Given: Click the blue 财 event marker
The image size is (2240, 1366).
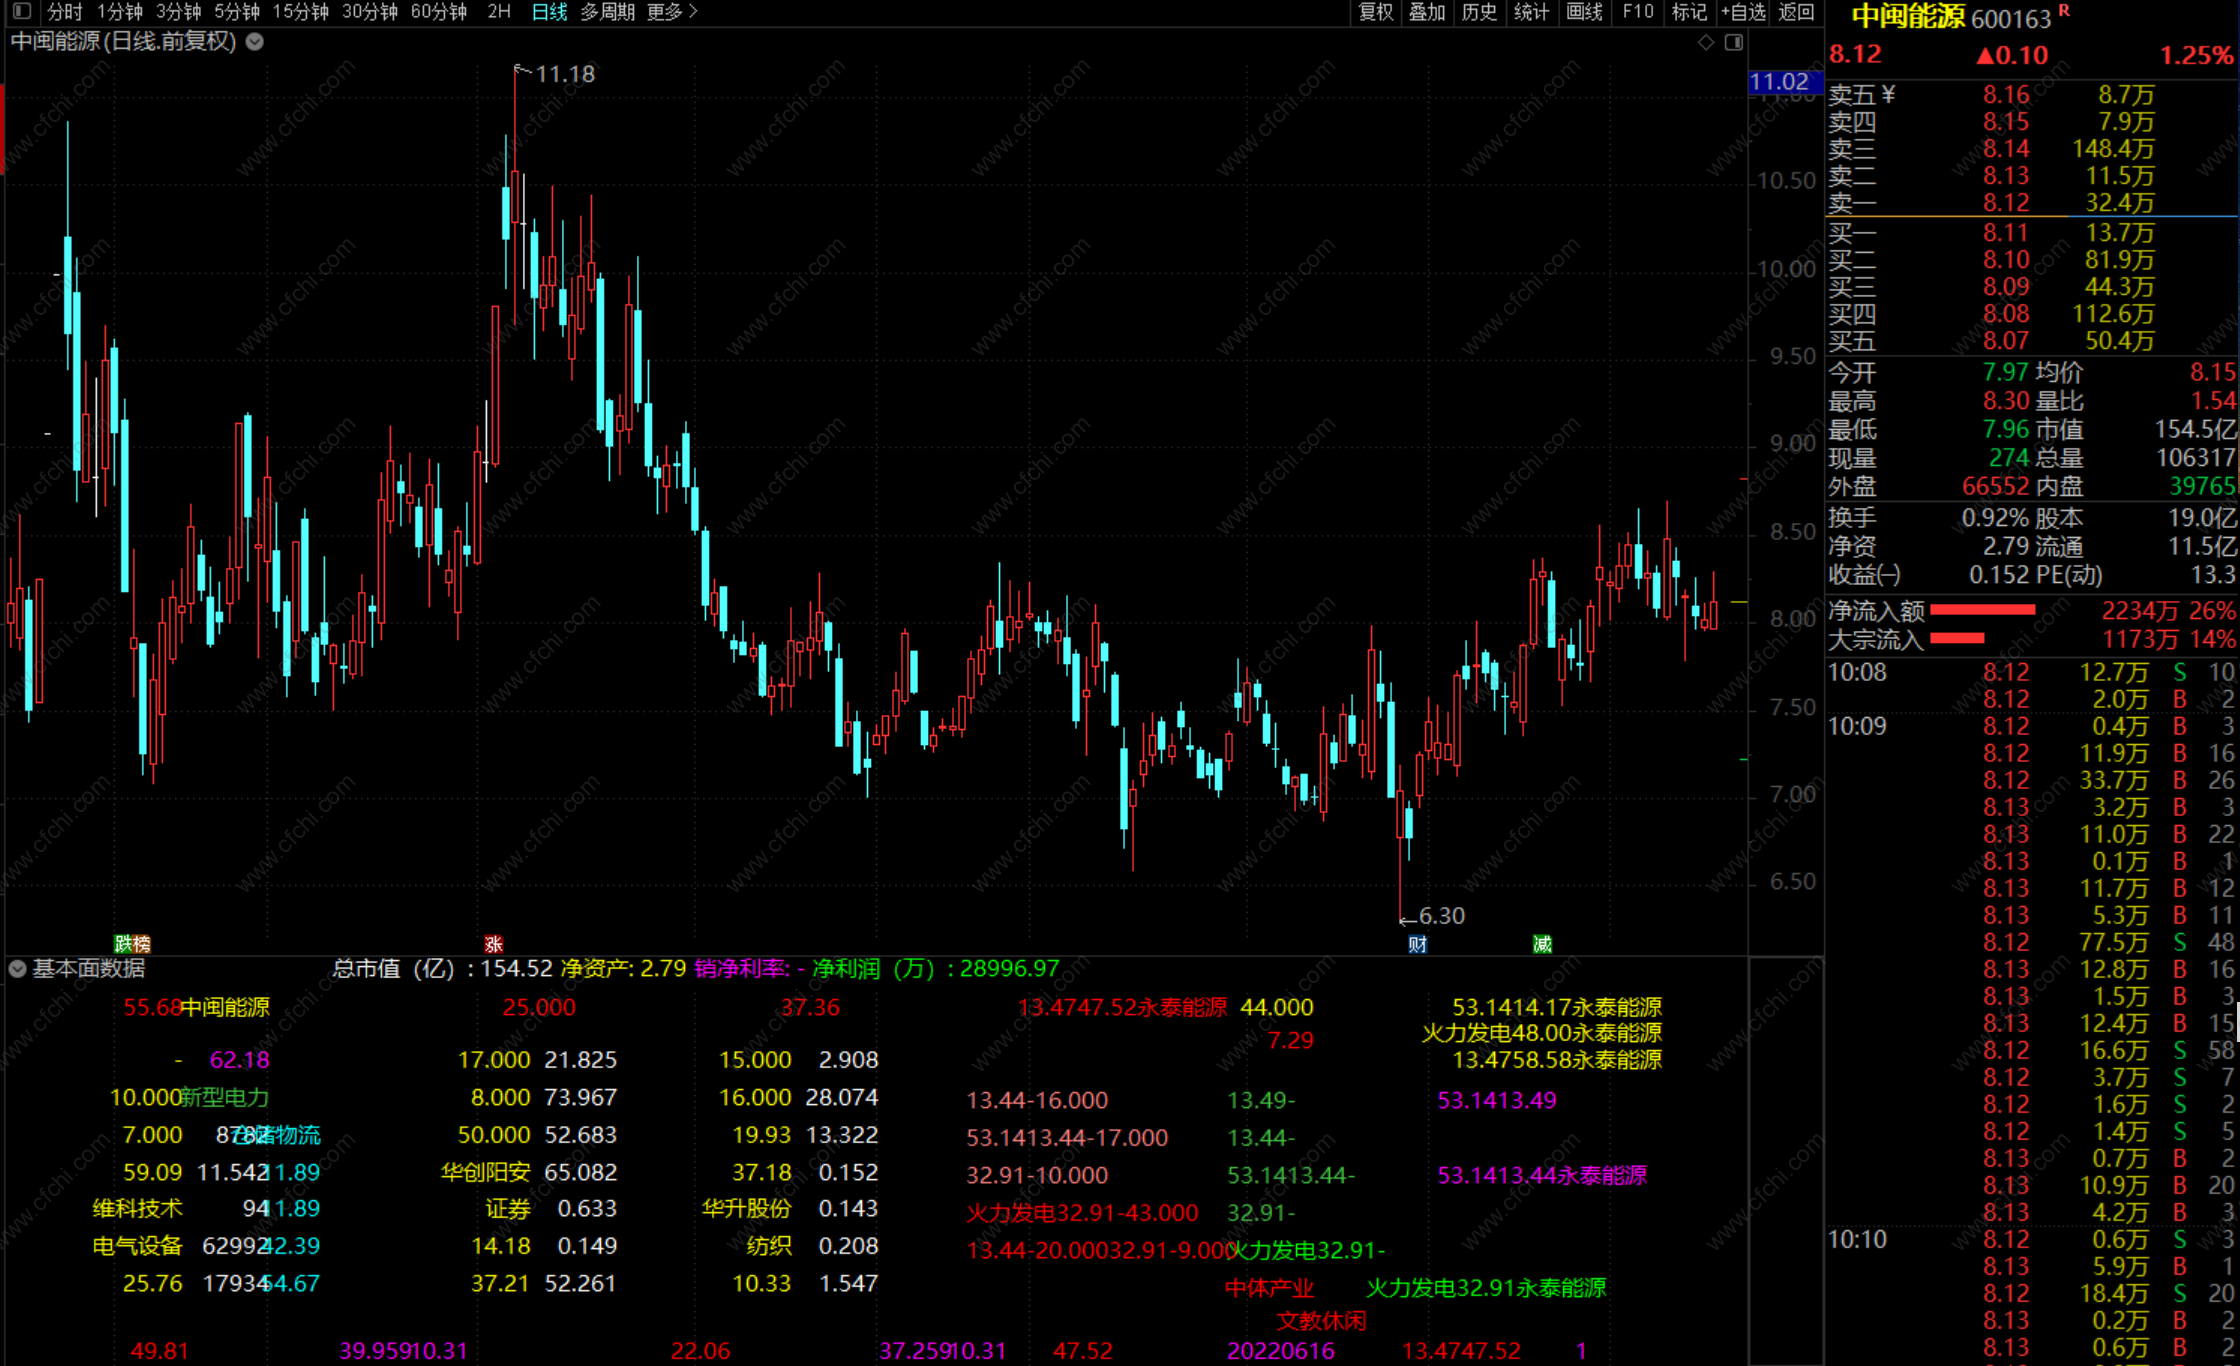Looking at the screenshot, I should pos(1417,943).
